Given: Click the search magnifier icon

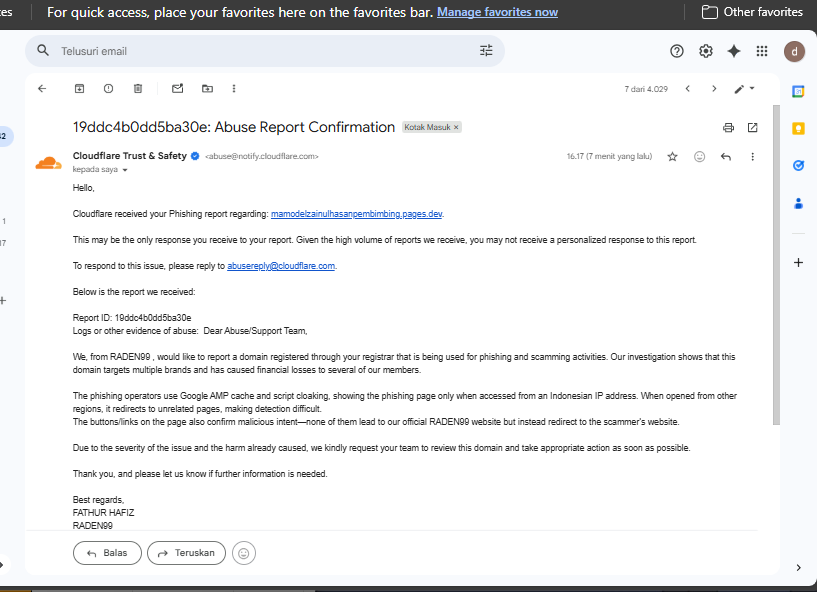Looking at the screenshot, I should click(43, 51).
